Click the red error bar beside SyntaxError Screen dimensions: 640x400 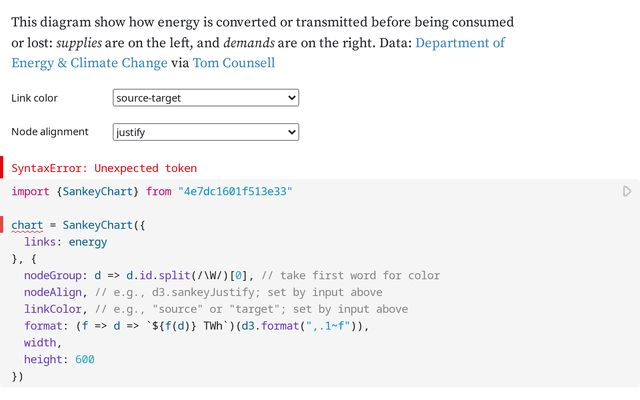[x=2, y=168]
